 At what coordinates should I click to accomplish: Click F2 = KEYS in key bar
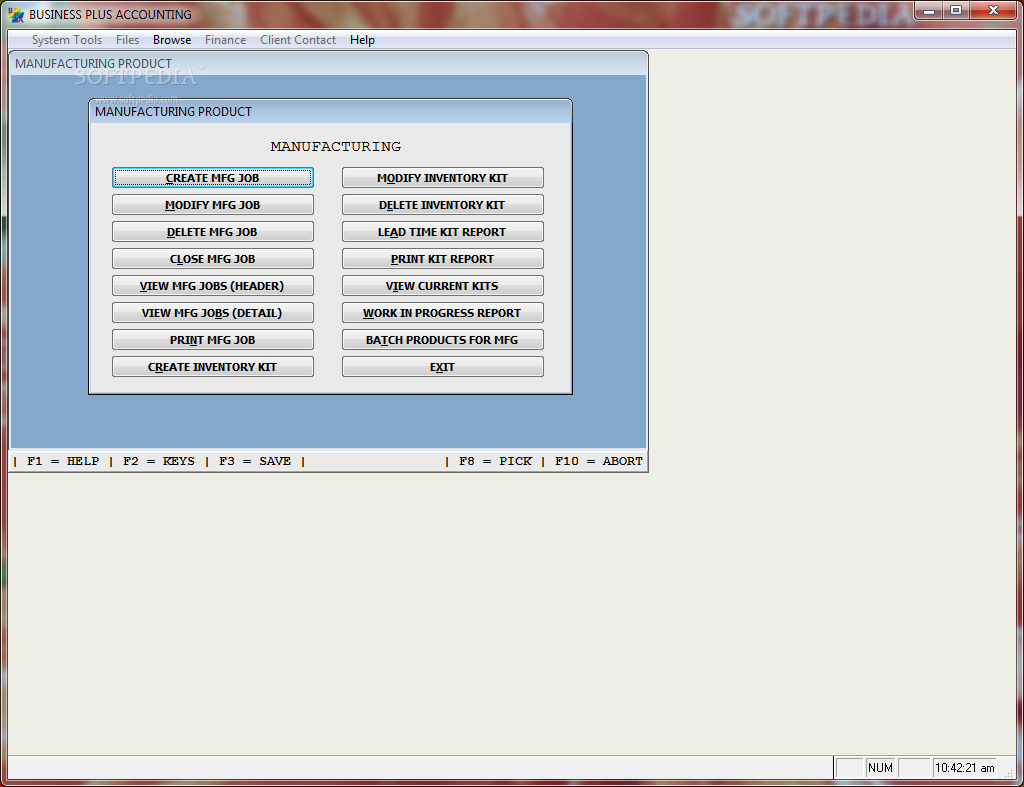coord(159,461)
